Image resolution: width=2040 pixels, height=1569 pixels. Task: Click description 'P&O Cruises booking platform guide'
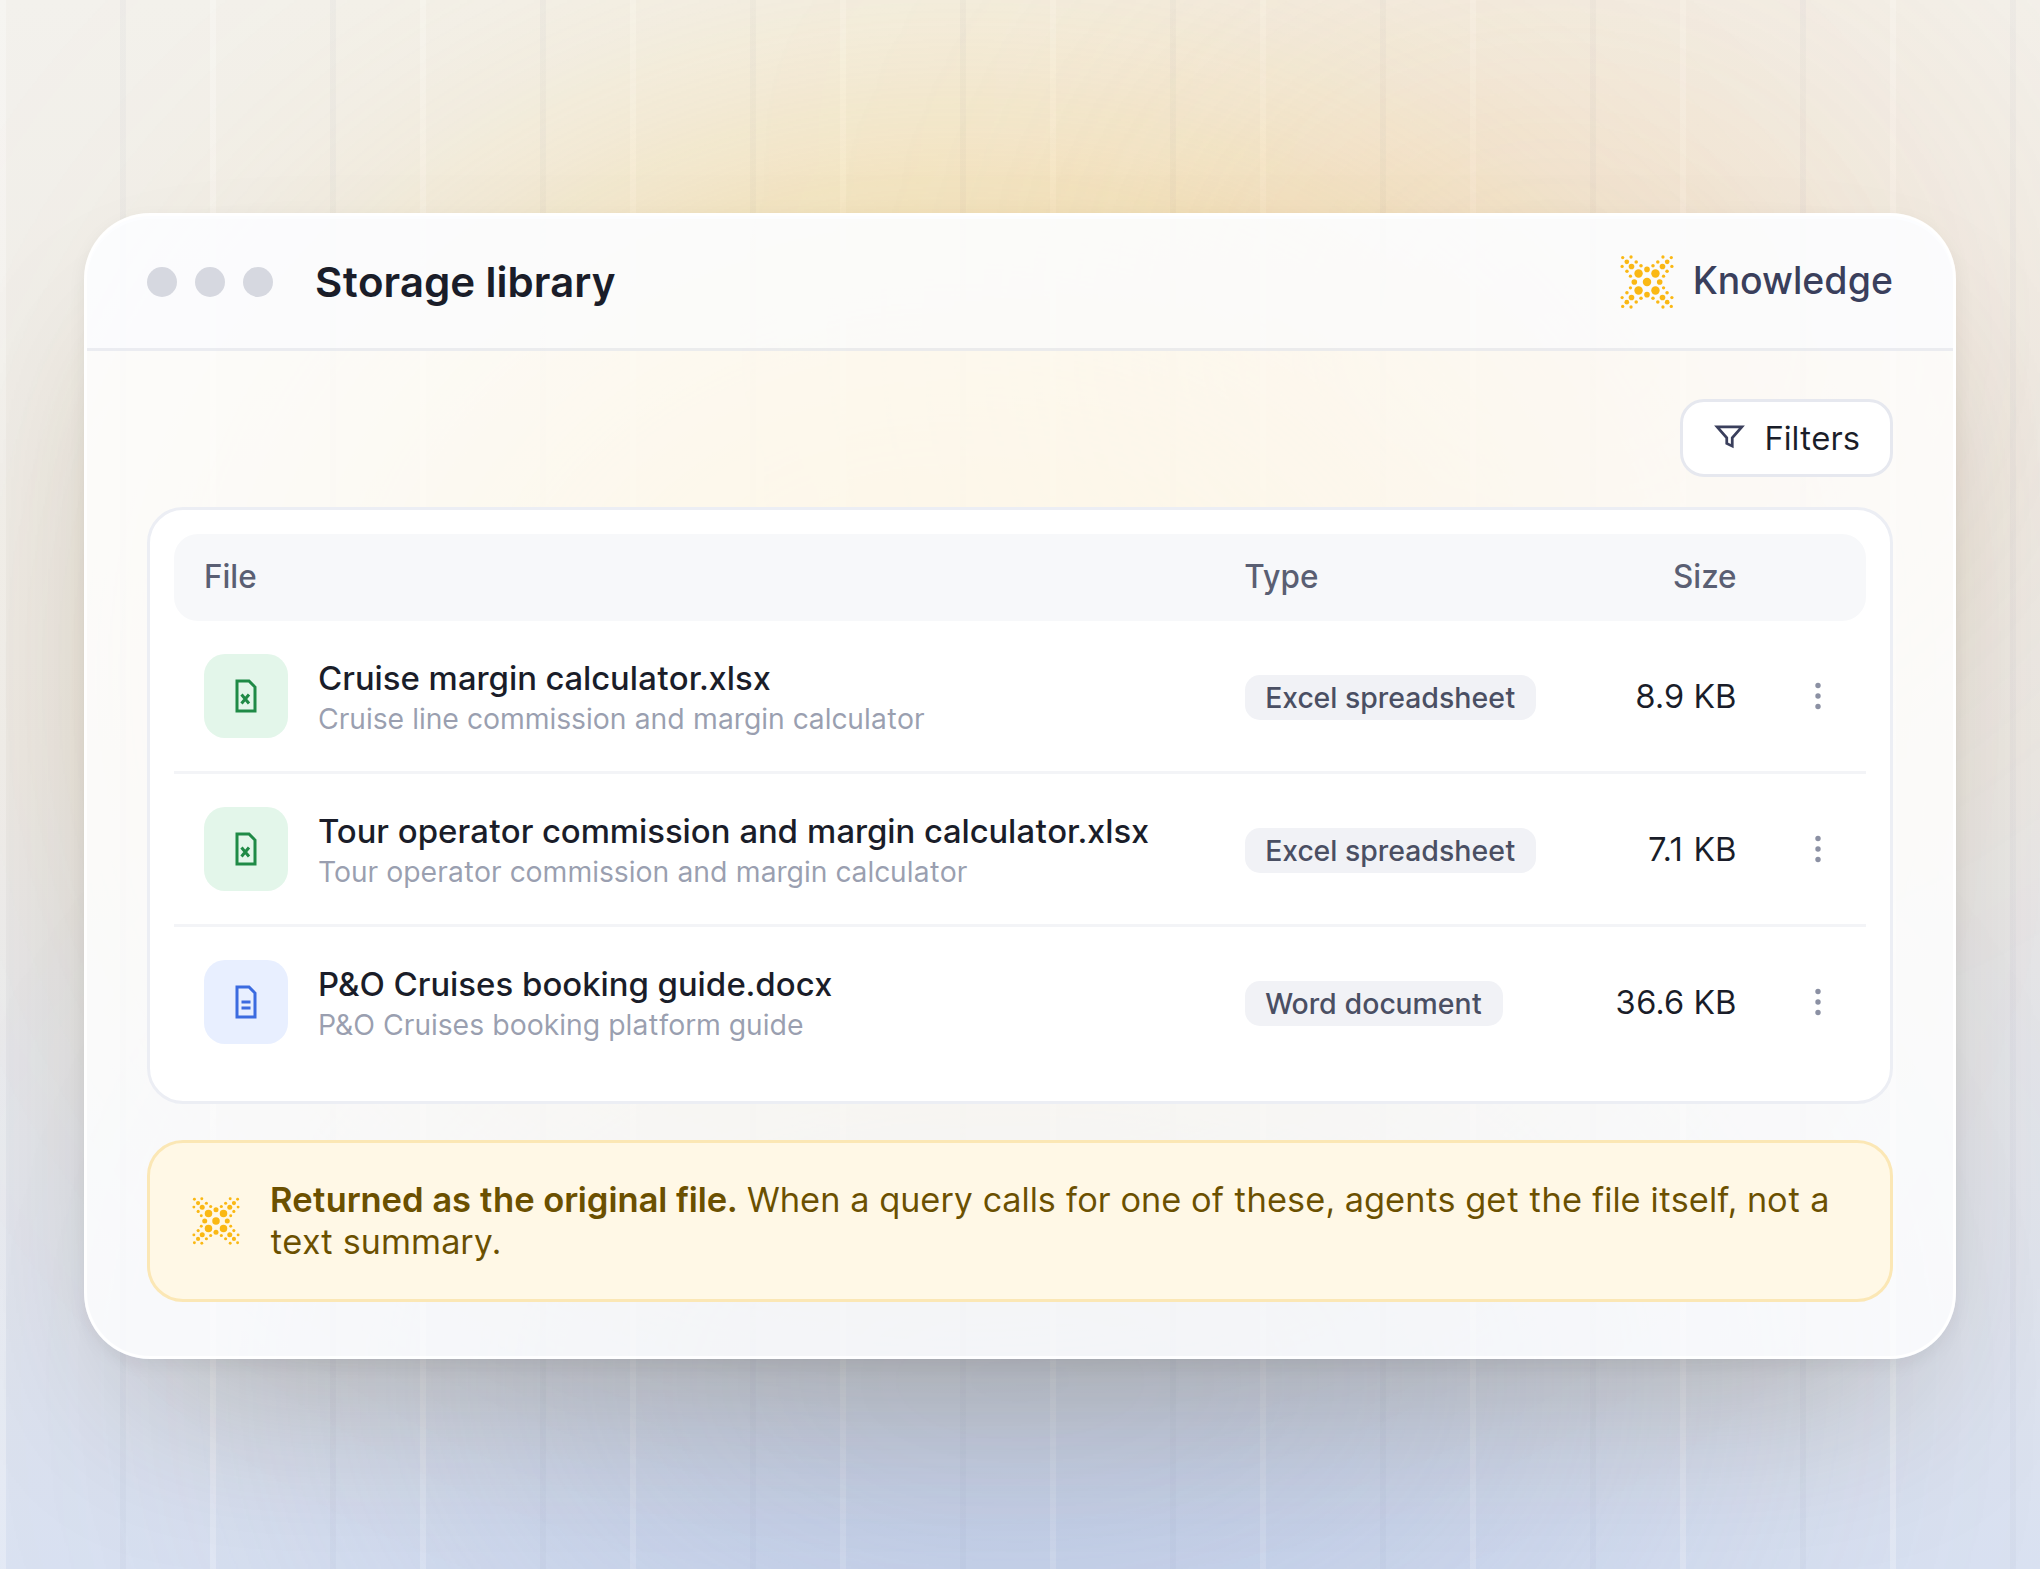click(x=560, y=1025)
